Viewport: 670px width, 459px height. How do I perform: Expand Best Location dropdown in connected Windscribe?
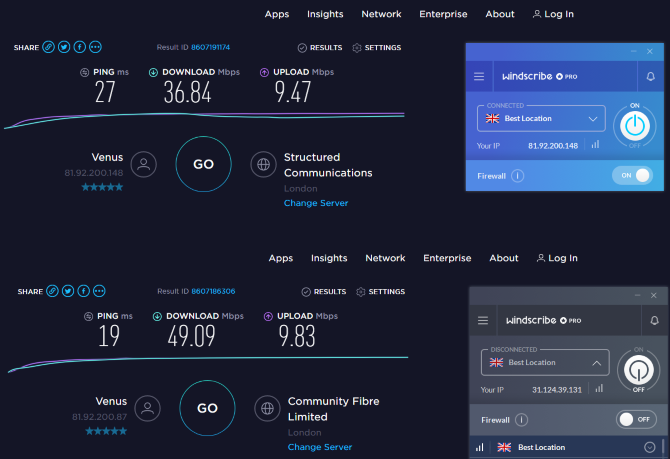click(541, 118)
